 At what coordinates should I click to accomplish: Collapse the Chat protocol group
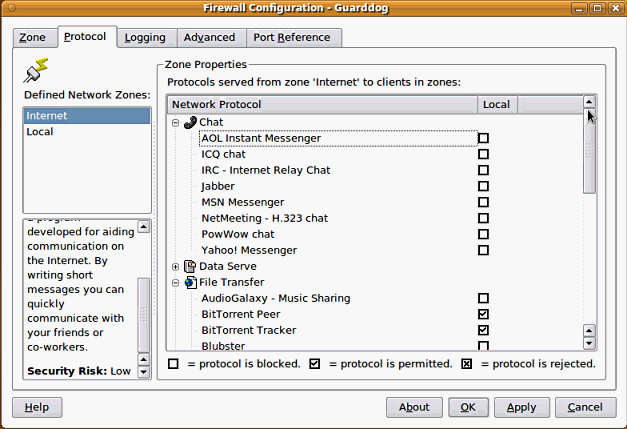click(x=176, y=123)
